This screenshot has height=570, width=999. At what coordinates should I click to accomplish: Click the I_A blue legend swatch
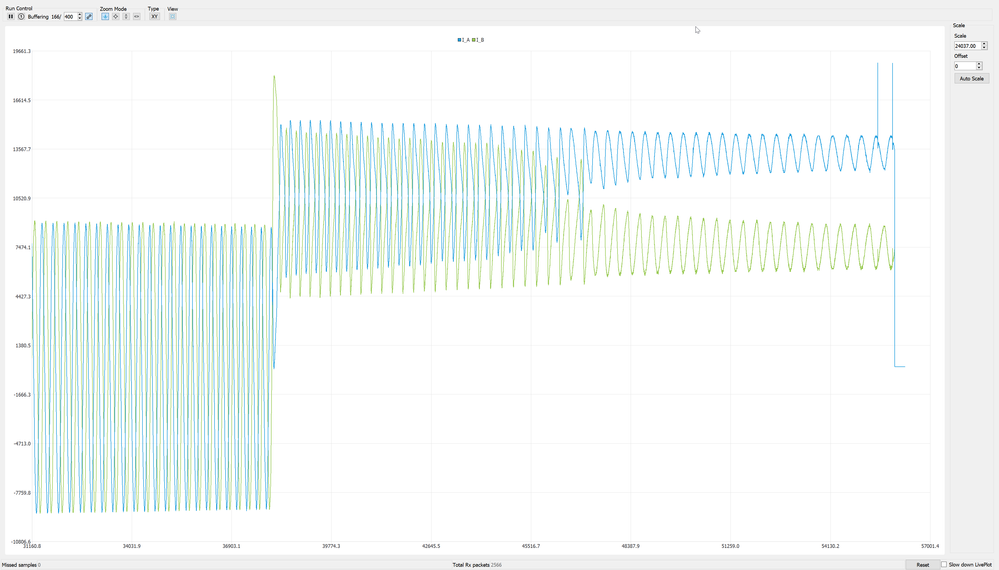[459, 40]
